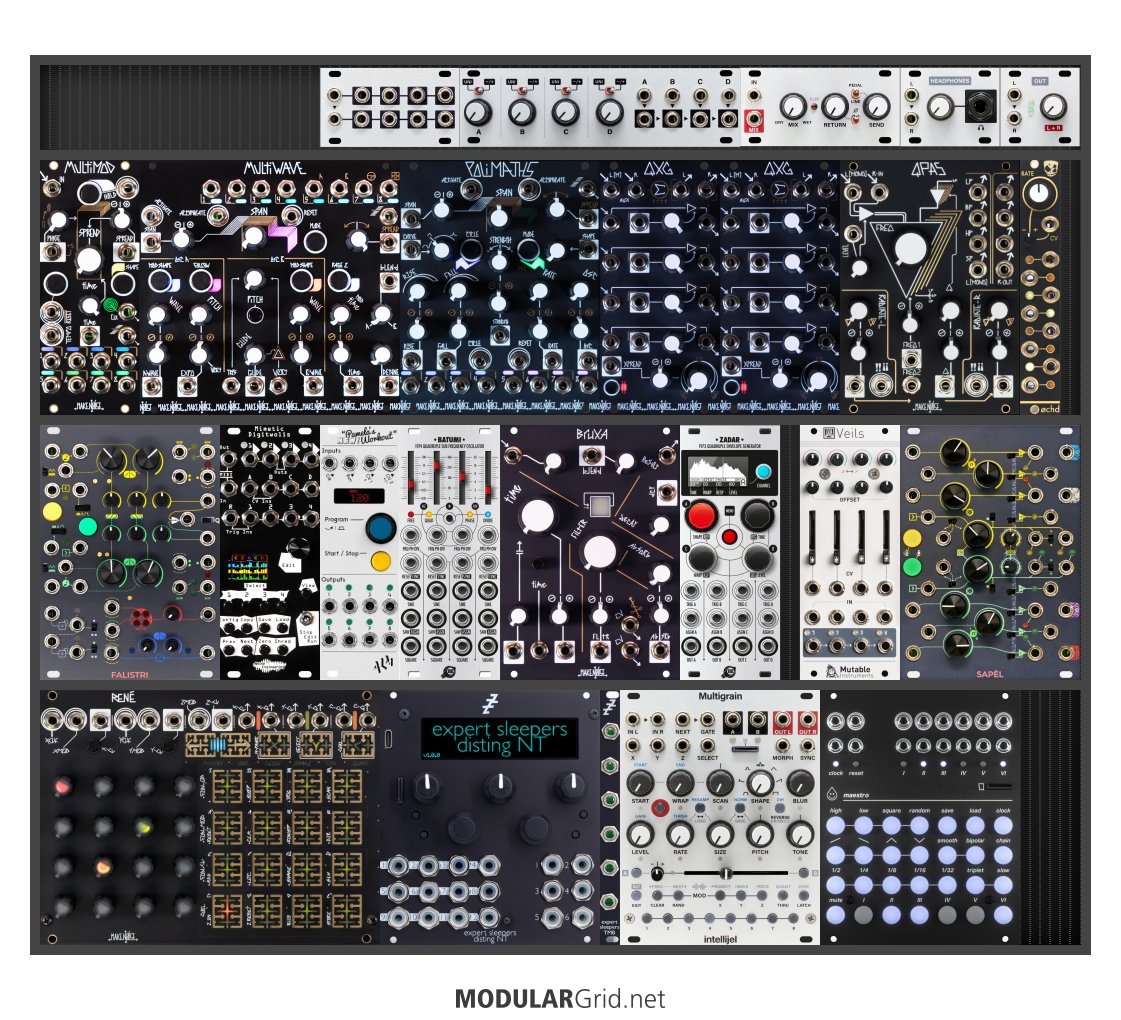
Task: Toggle the smooth button on maestro
Action: 947,854
